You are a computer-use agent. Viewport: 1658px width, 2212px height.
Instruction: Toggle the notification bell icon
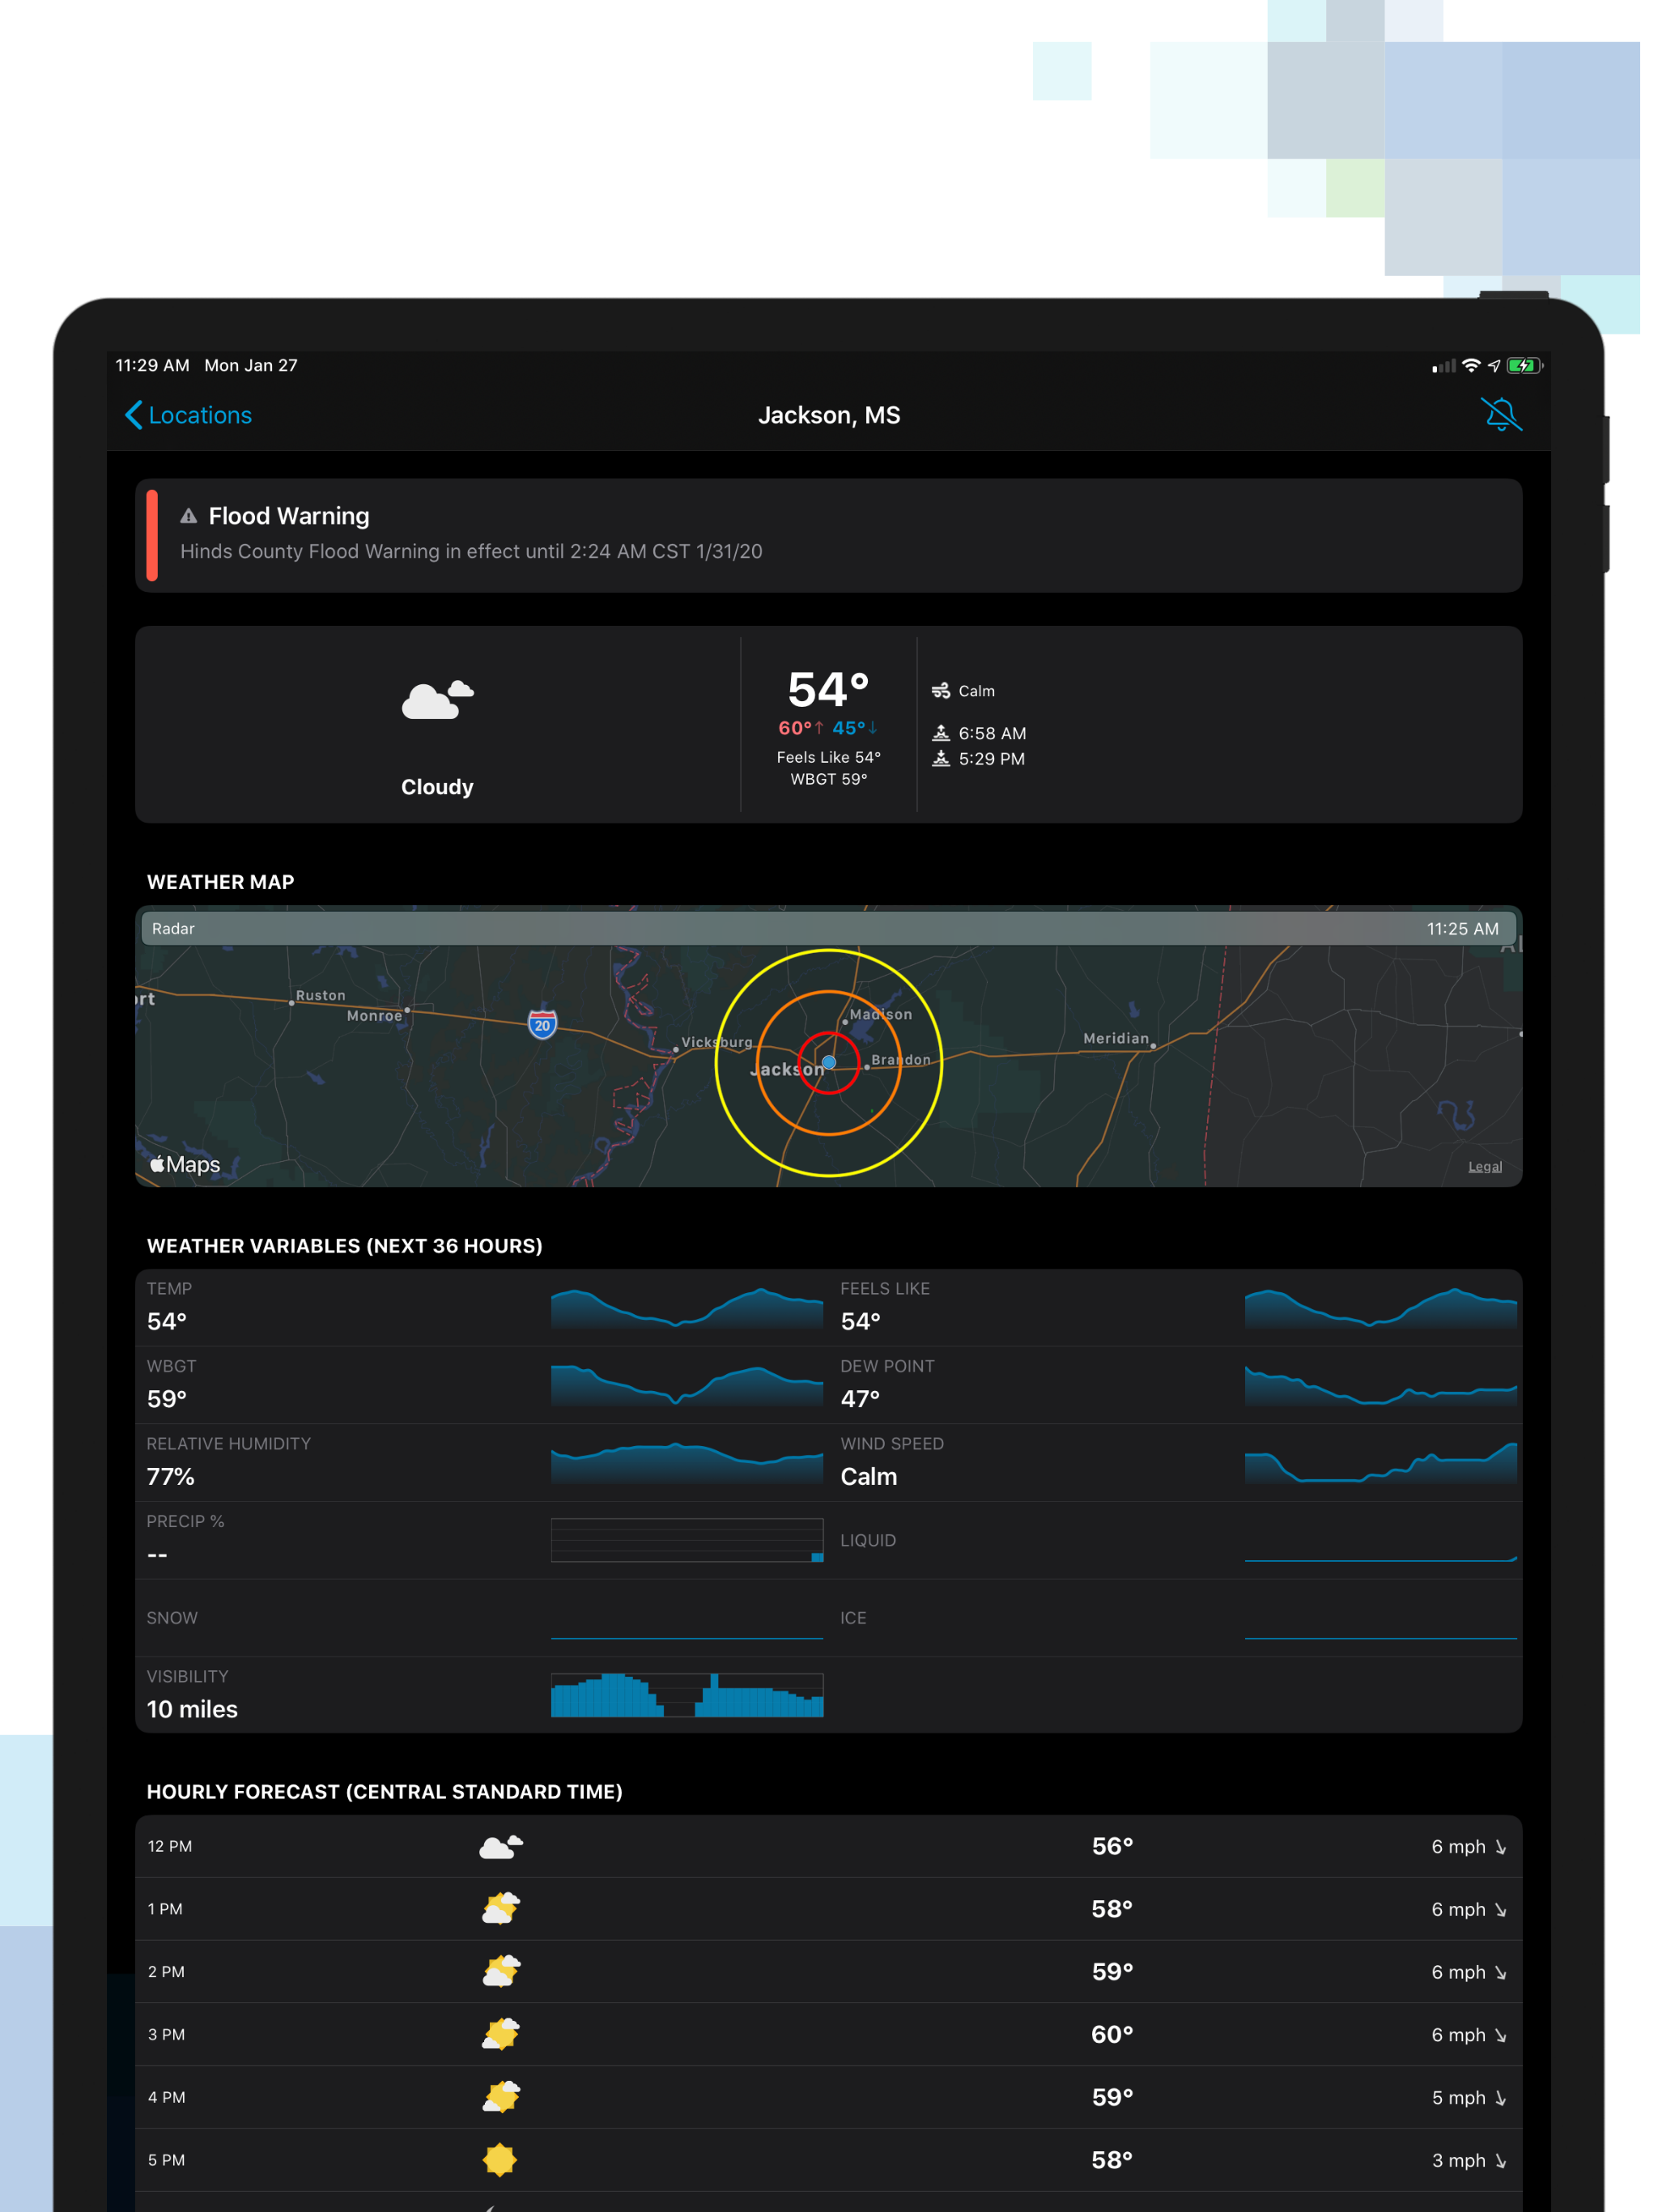pyautogui.click(x=1500, y=414)
